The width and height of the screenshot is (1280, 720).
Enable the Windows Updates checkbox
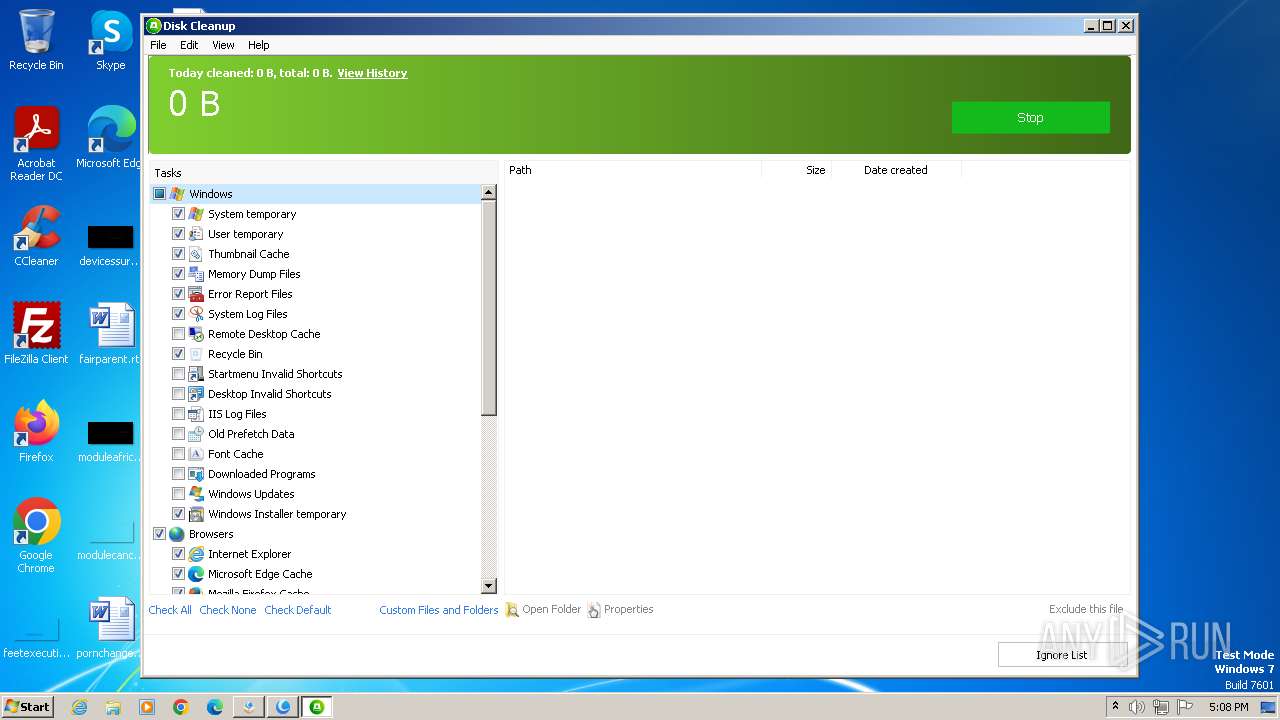[178, 494]
